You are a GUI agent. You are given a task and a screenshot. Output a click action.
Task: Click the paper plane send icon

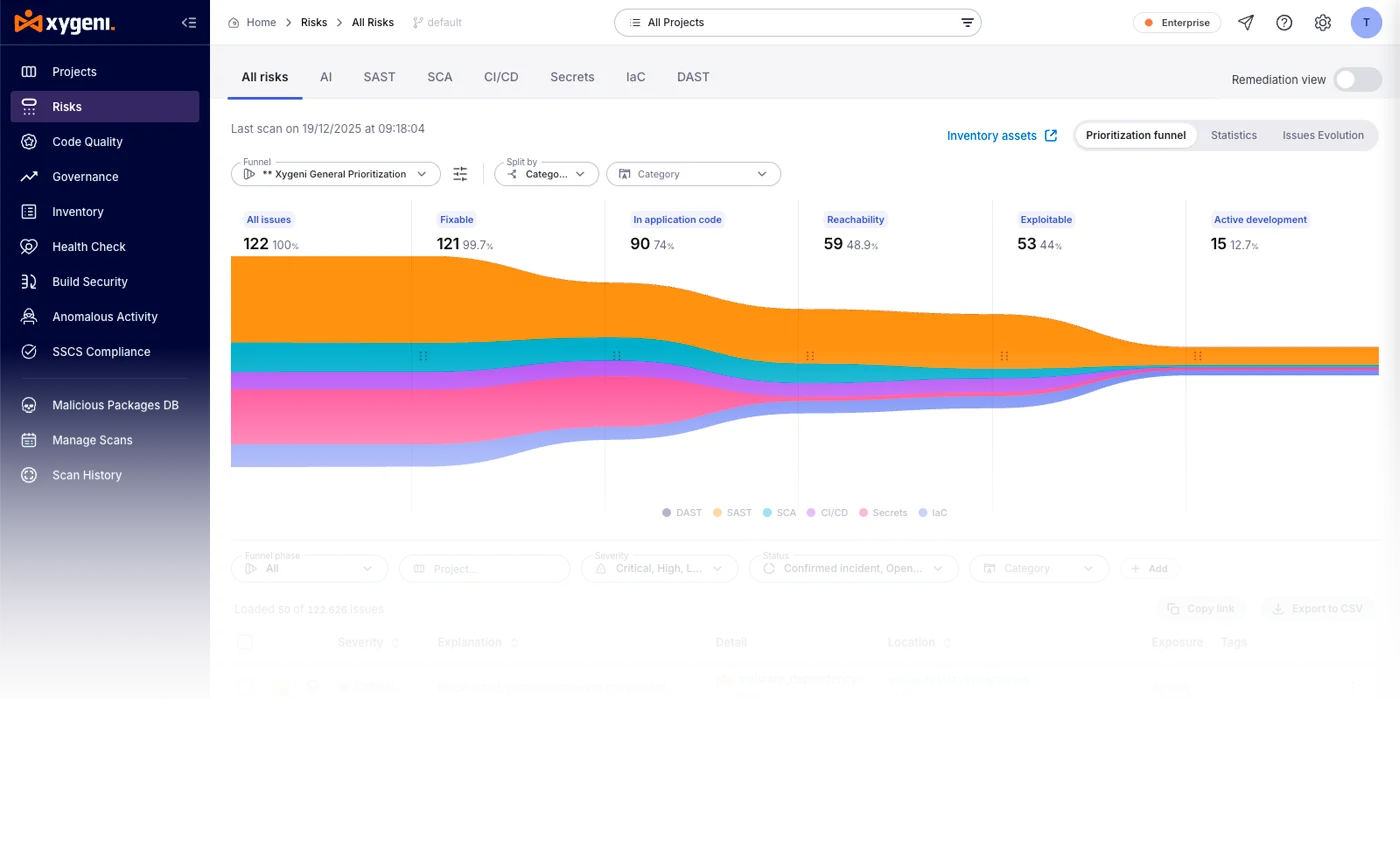click(x=1246, y=22)
